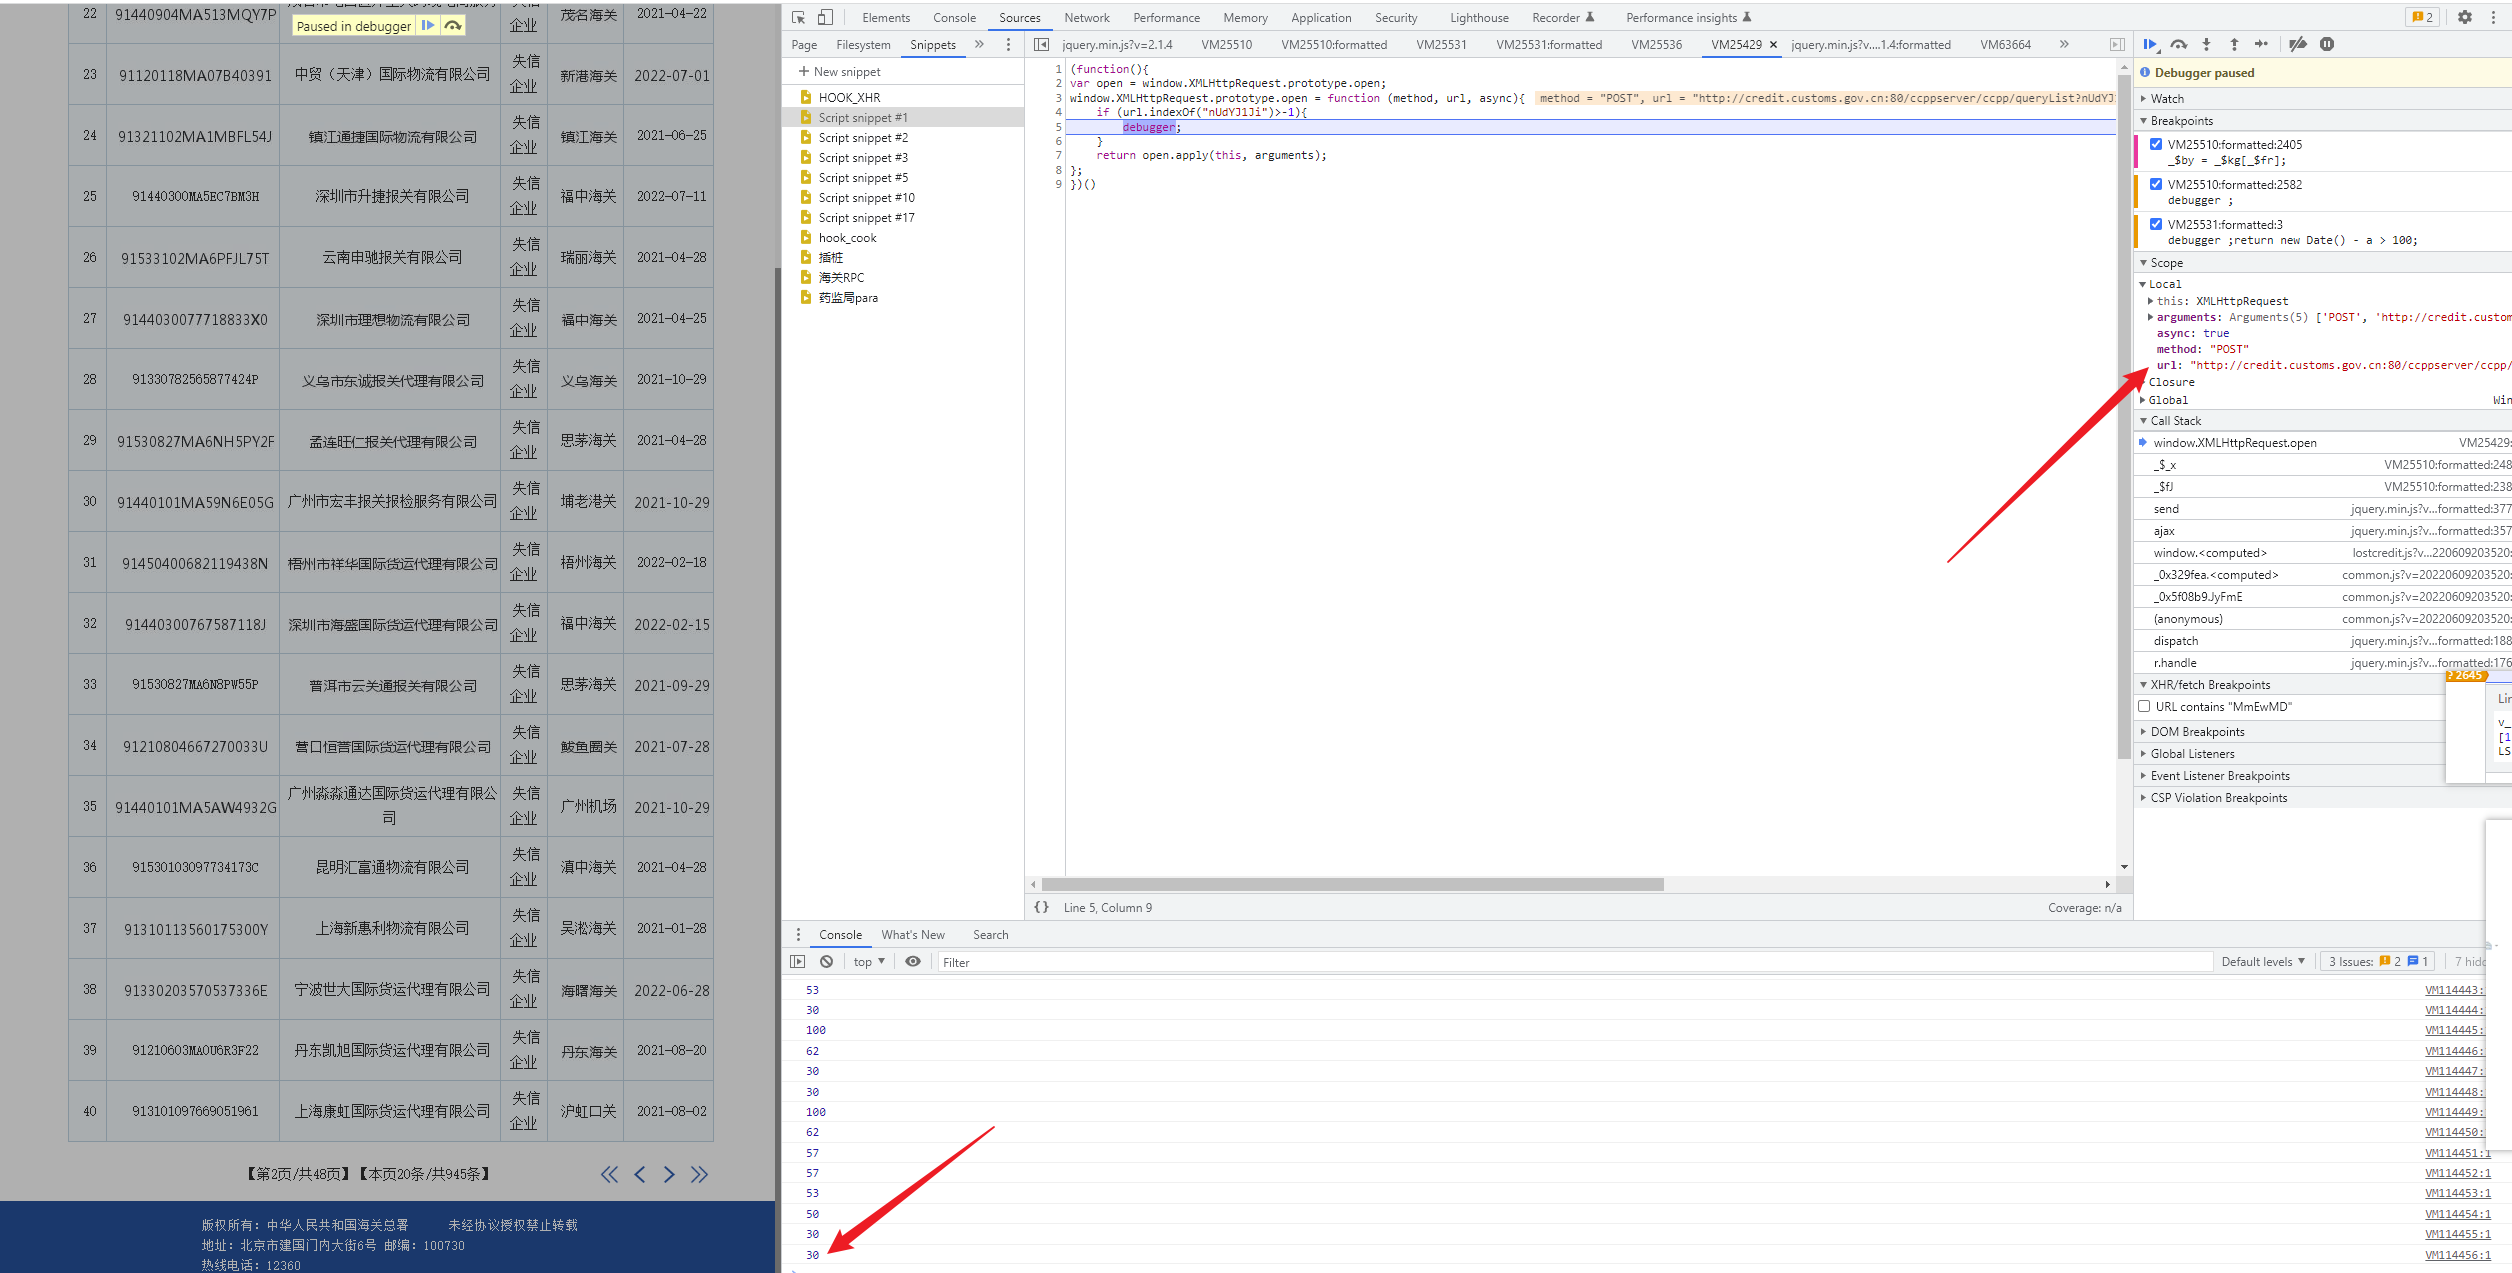Open console drawer three-dot menu
Screen dimensions: 2512x1273
coord(798,934)
